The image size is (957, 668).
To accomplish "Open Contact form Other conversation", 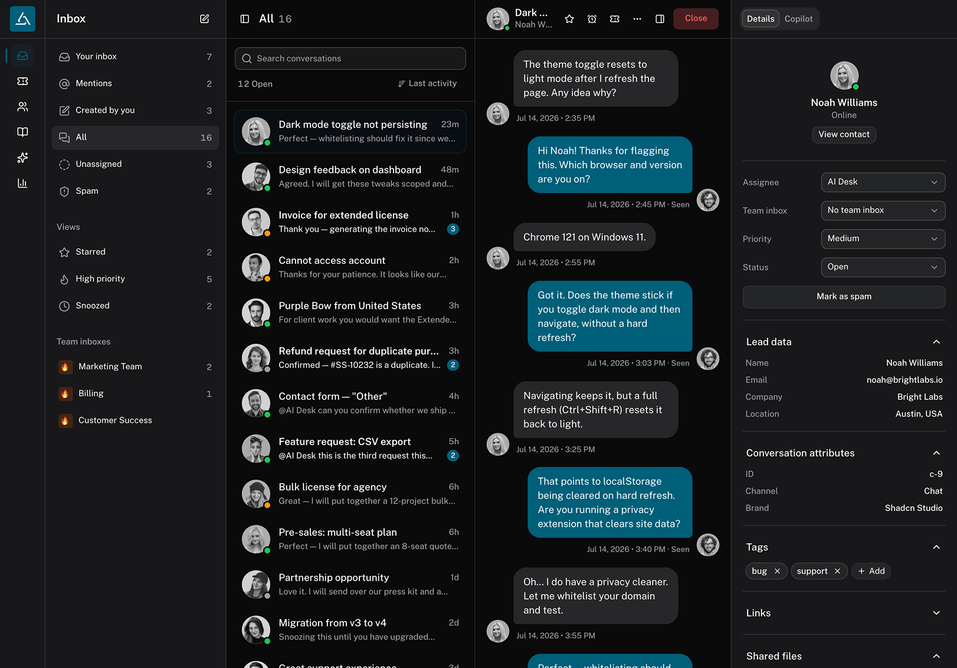I will (x=350, y=403).
